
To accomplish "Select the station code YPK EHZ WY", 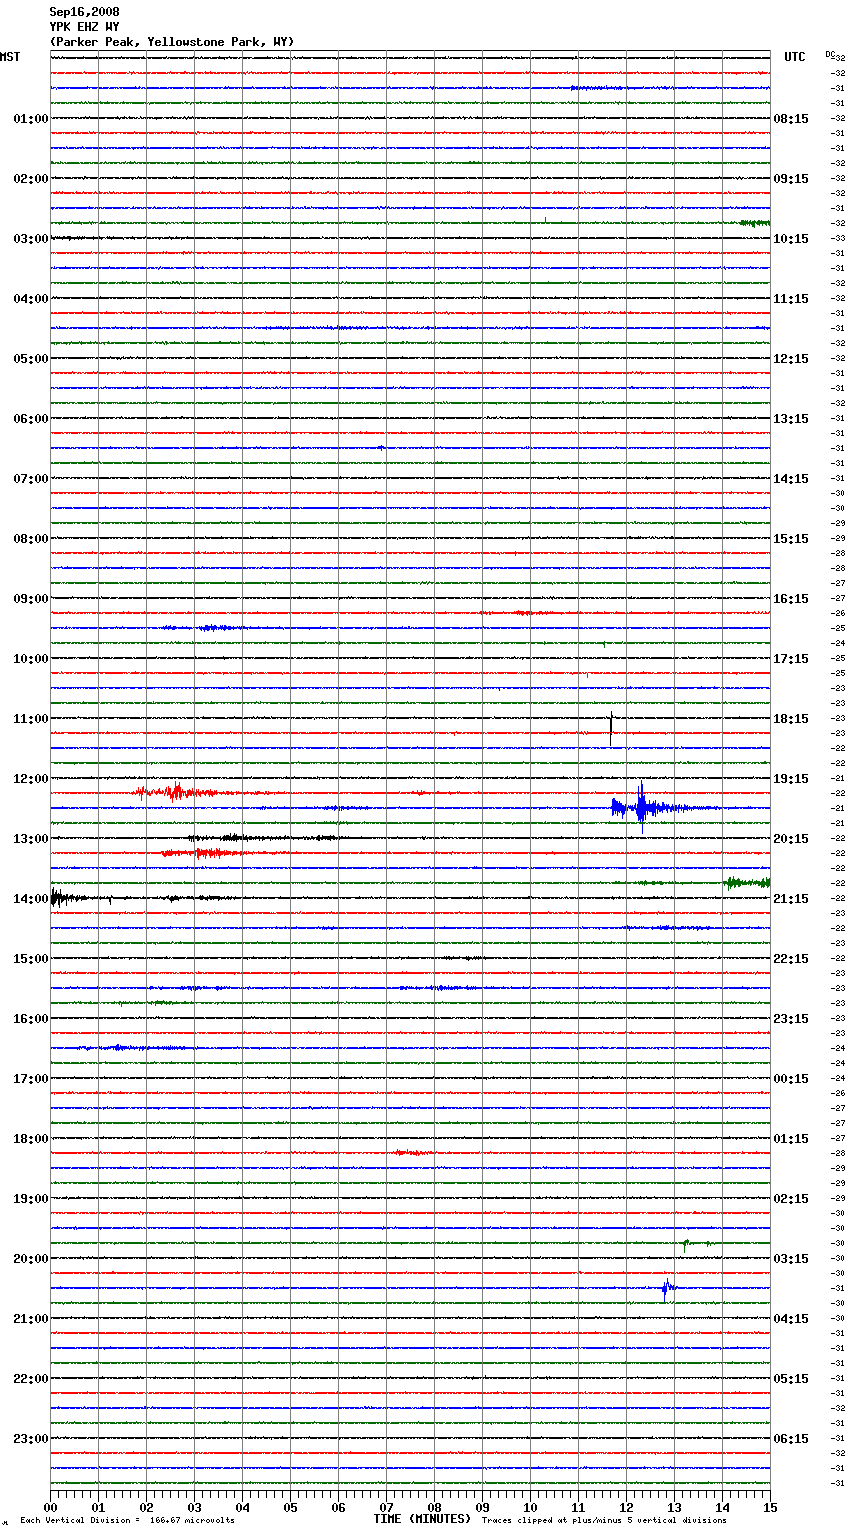I will point(84,27).
